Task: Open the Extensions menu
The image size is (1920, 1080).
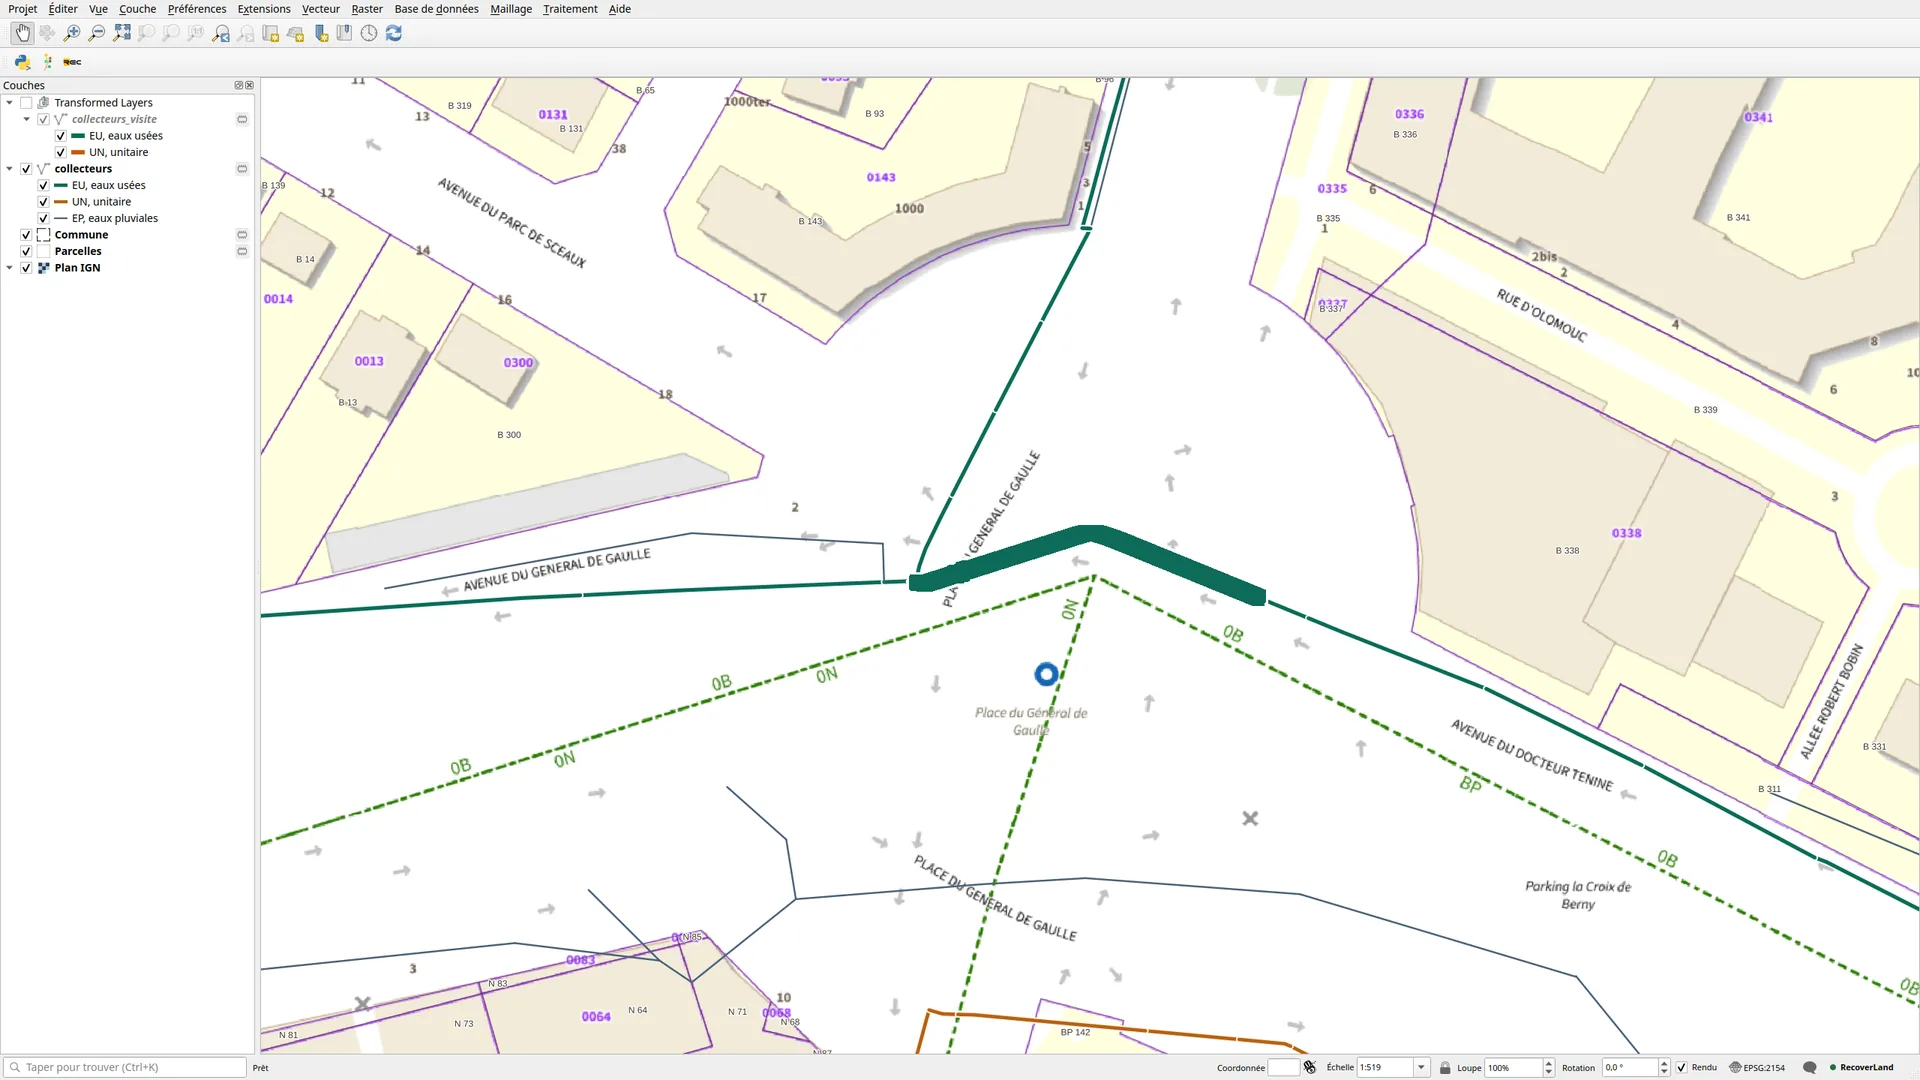Action: [264, 9]
